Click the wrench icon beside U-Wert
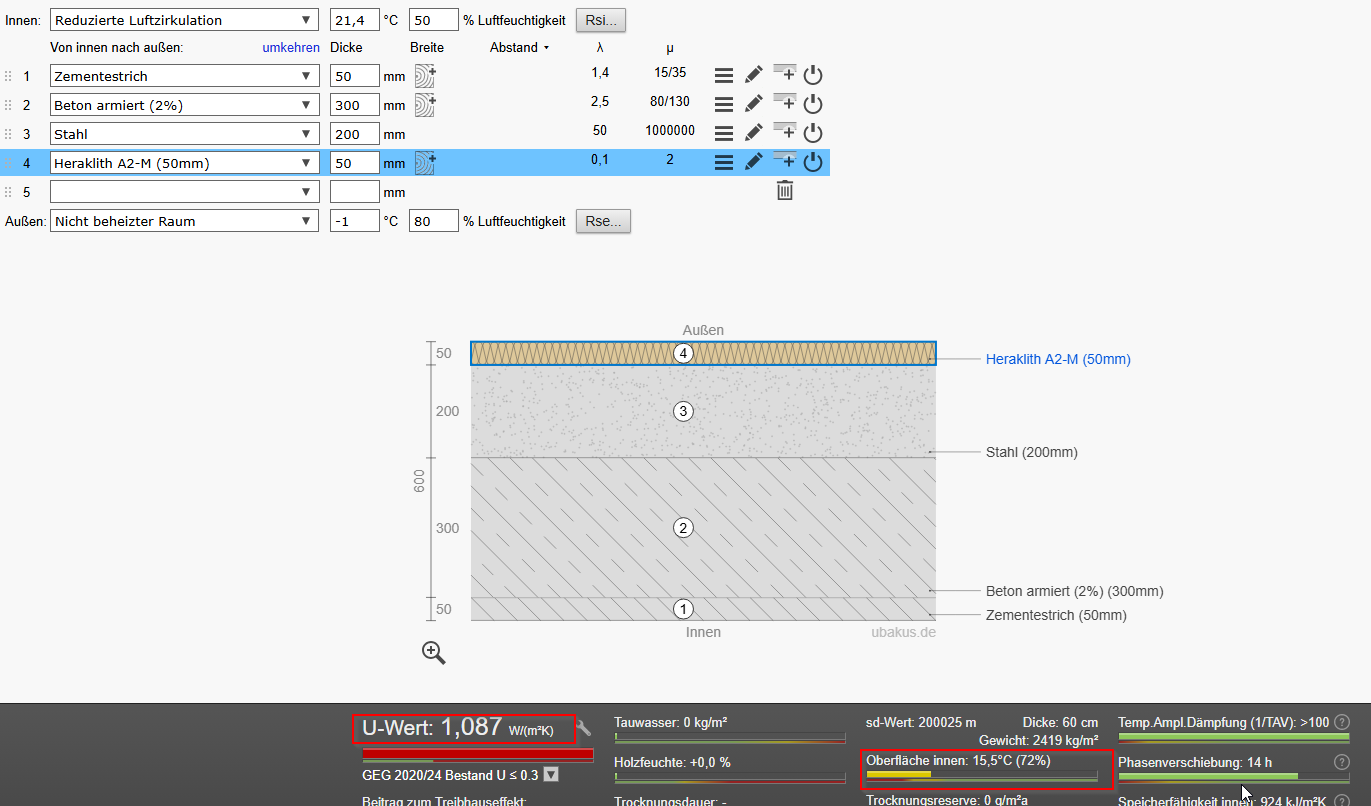This screenshot has height=806, width=1371. click(585, 729)
